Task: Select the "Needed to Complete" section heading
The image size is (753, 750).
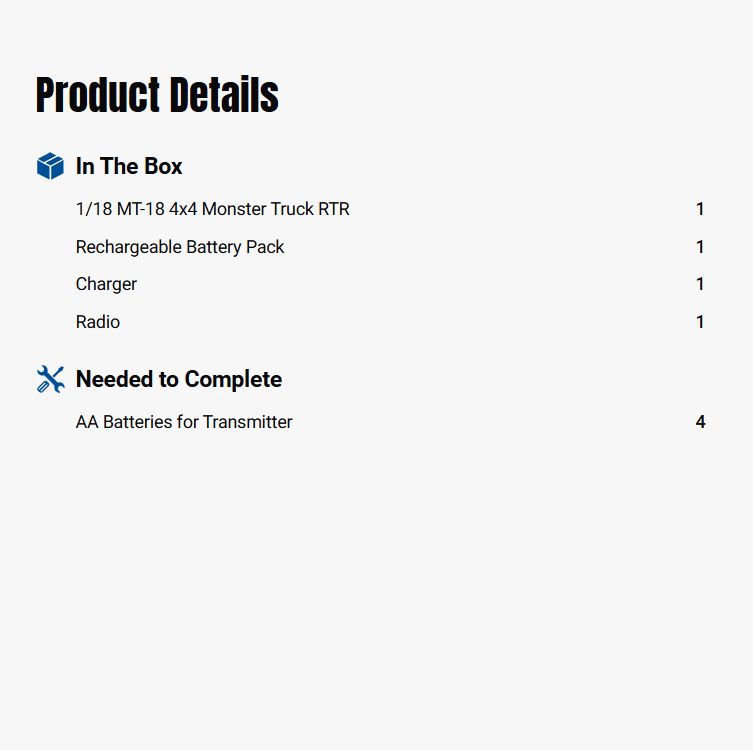Action: (x=179, y=379)
